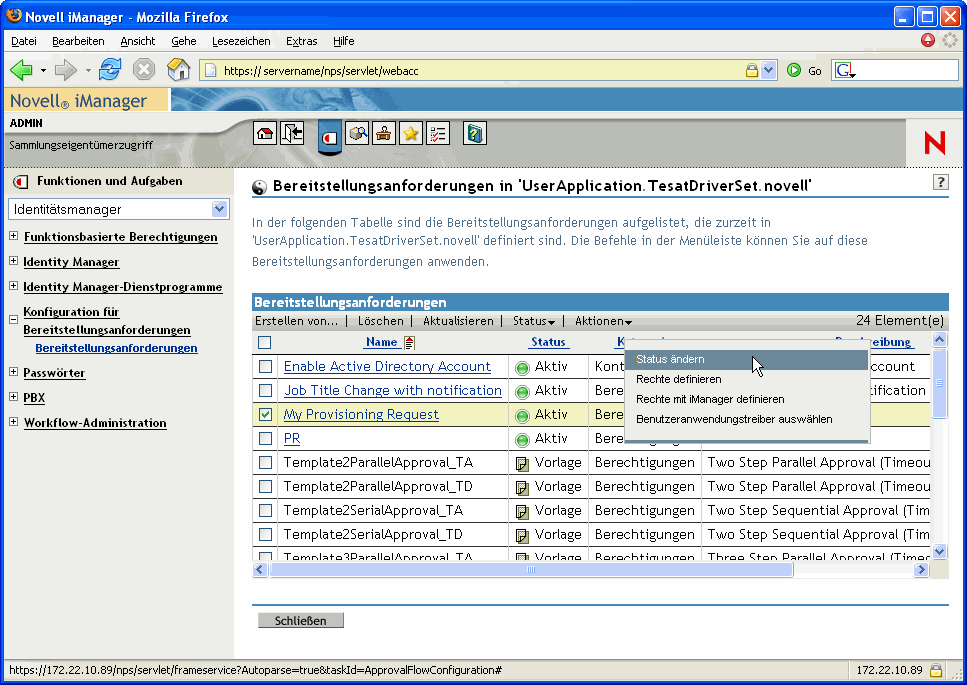Open the Extras menu
The height and width of the screenshot is (685, 967).
click(x=302, y=41)
